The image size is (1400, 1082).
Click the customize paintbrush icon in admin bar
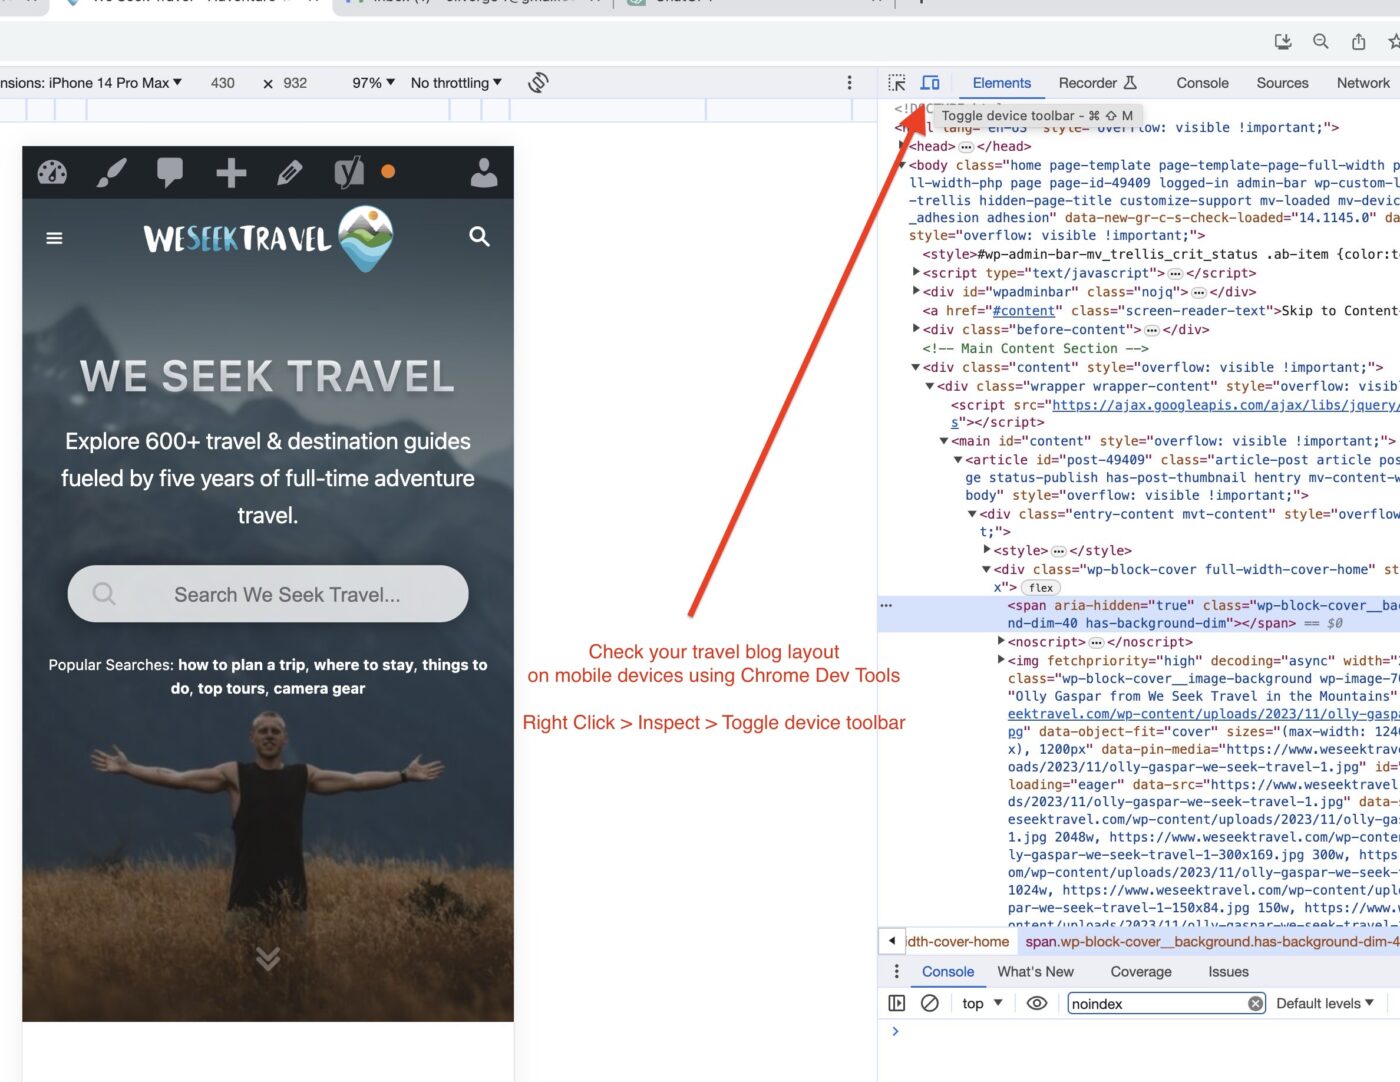[111, 173]
